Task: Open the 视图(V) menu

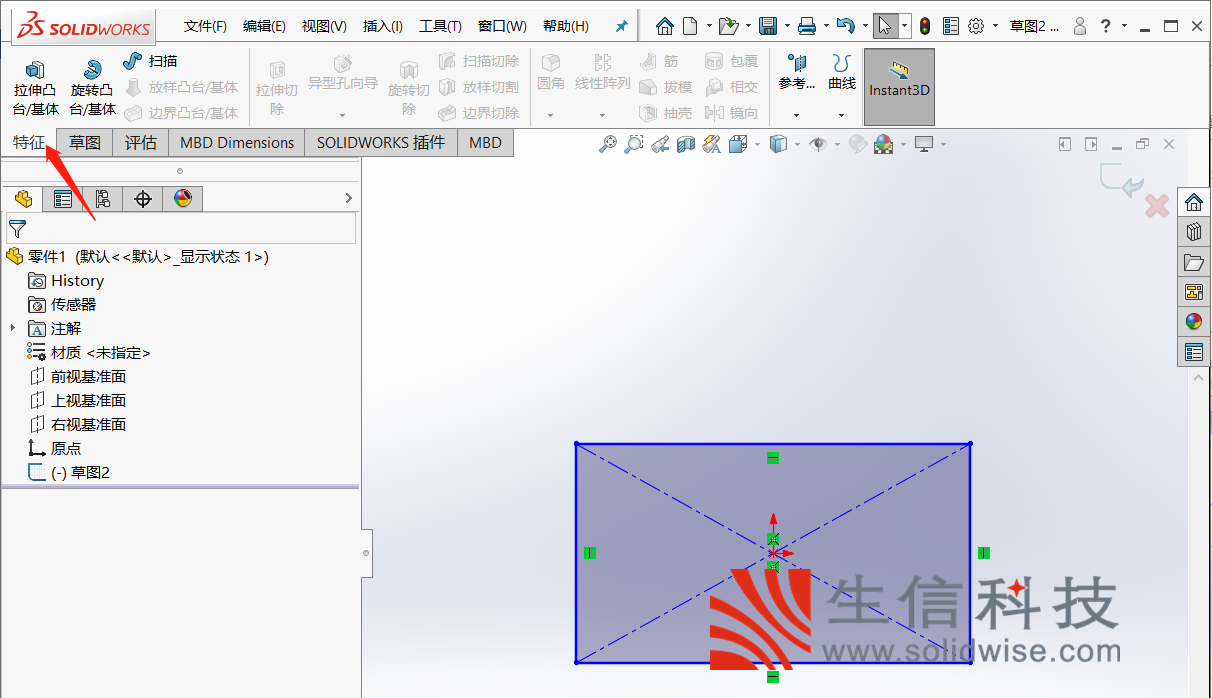Action: point(324,26)
